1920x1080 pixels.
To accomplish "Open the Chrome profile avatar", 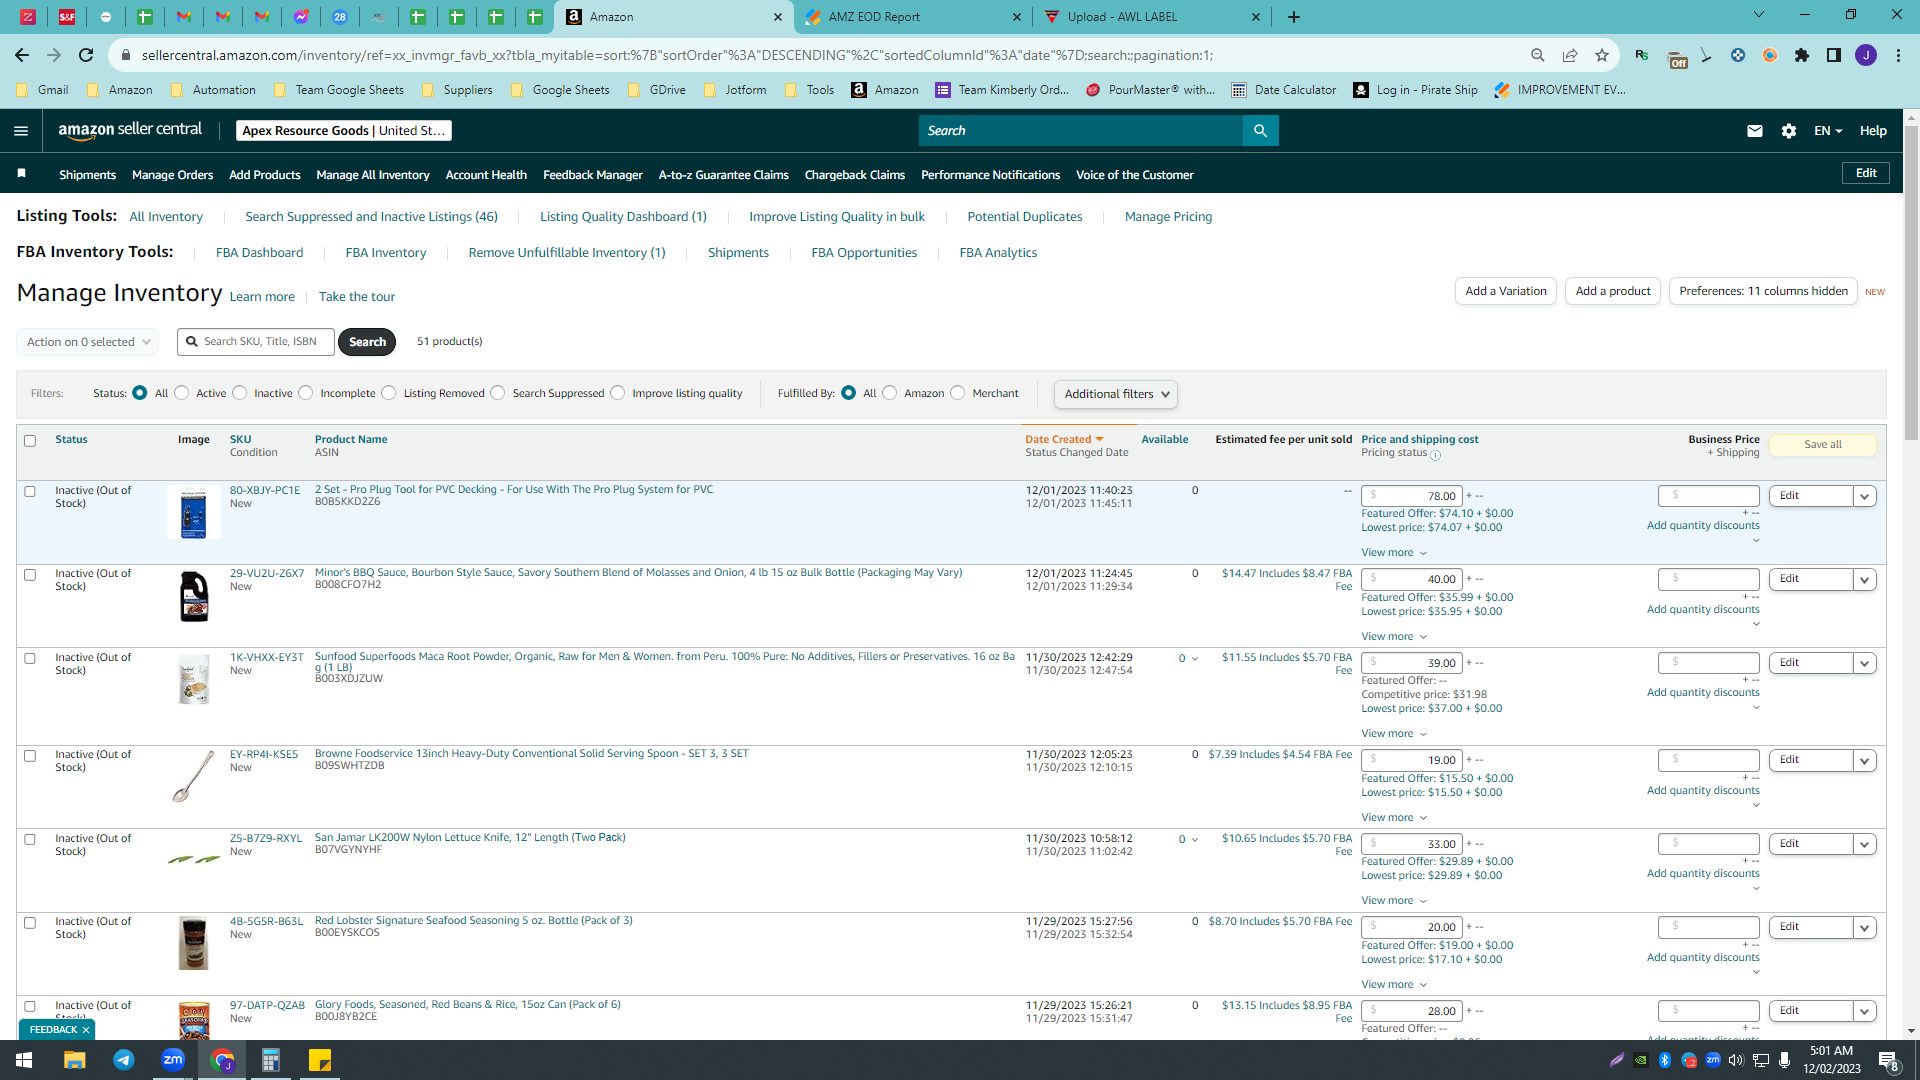I will (1866, 55).
